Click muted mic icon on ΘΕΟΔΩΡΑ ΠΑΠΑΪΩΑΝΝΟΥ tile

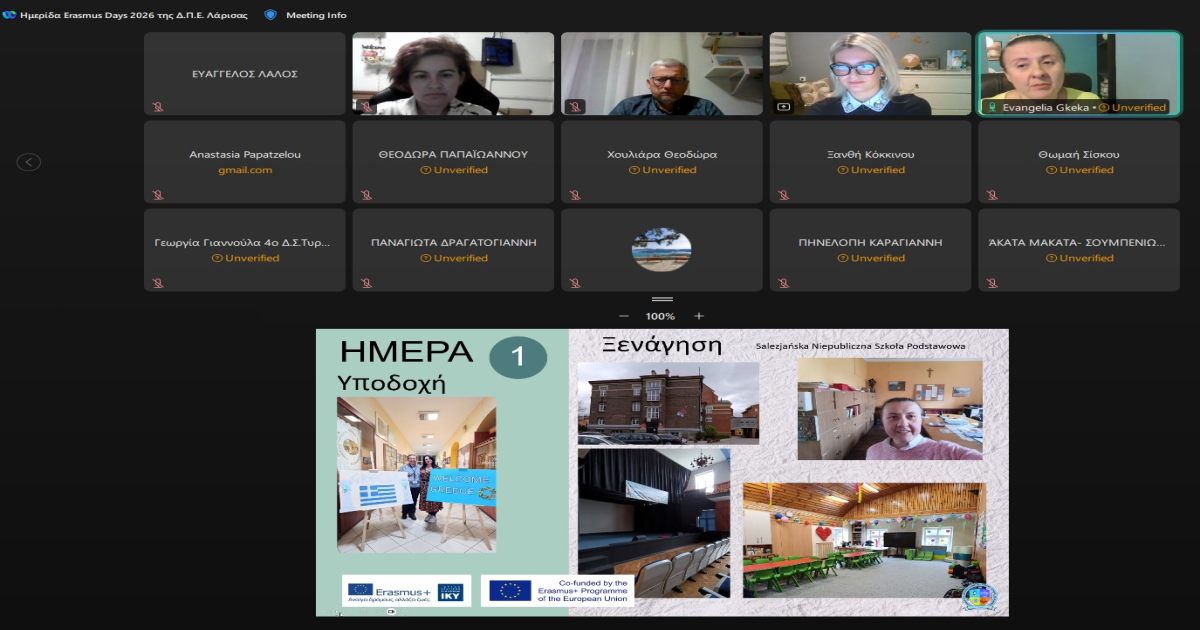click(367, 194)
